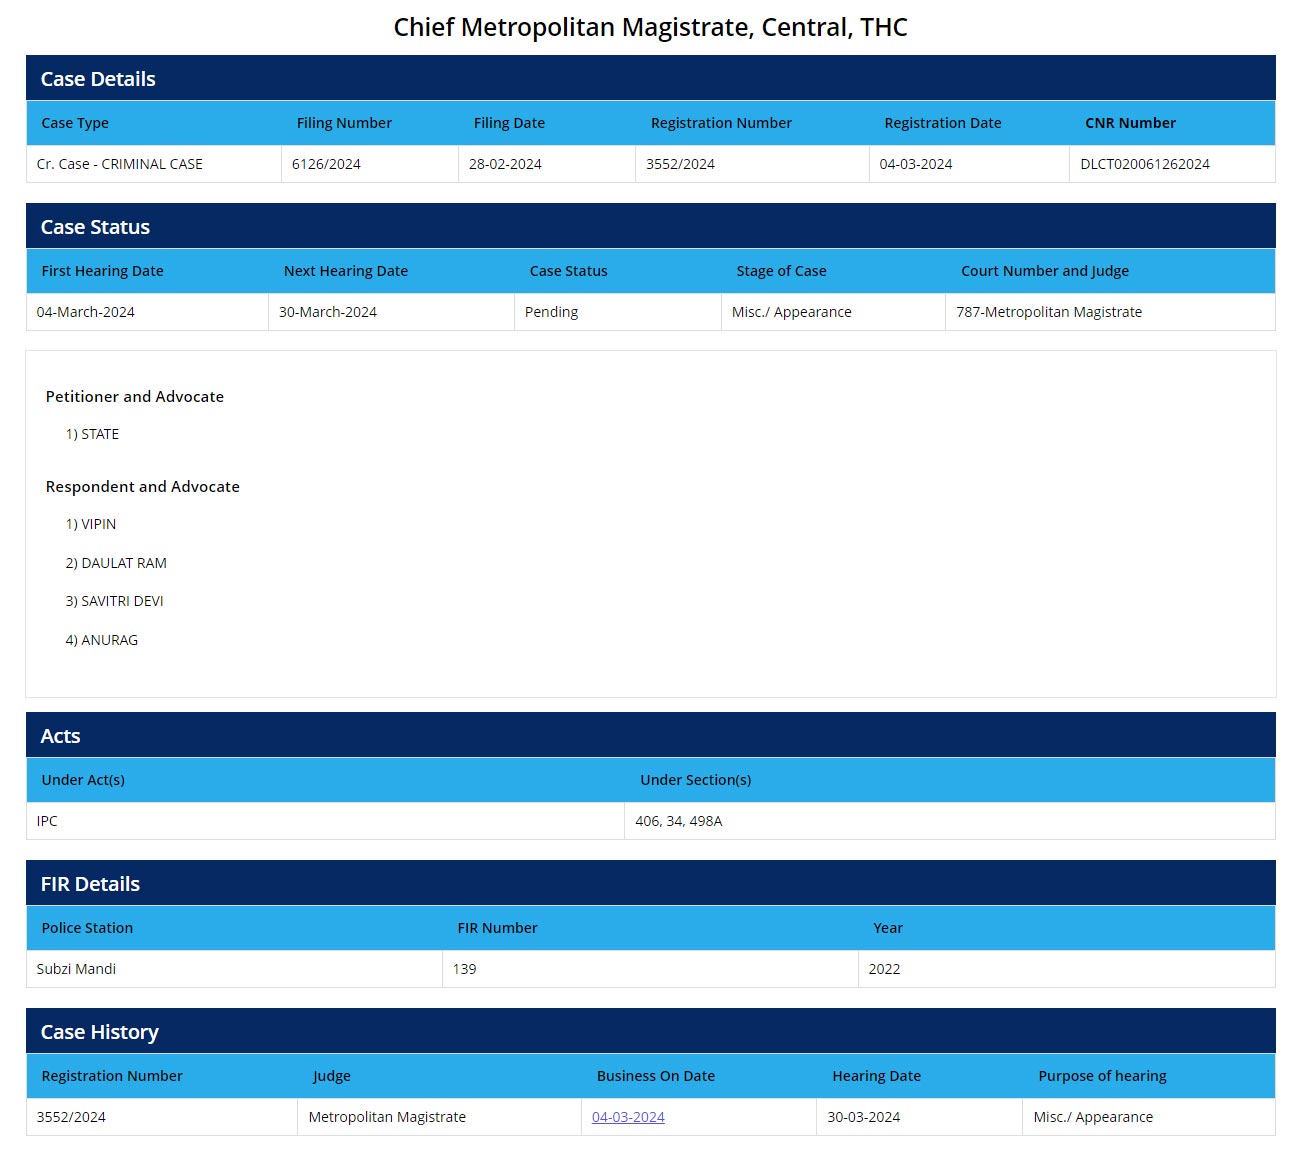The width and height of the screenshot is (1306, 1152).
Task: Click the filing date 28-02-2024 cell
Action: 505,164
